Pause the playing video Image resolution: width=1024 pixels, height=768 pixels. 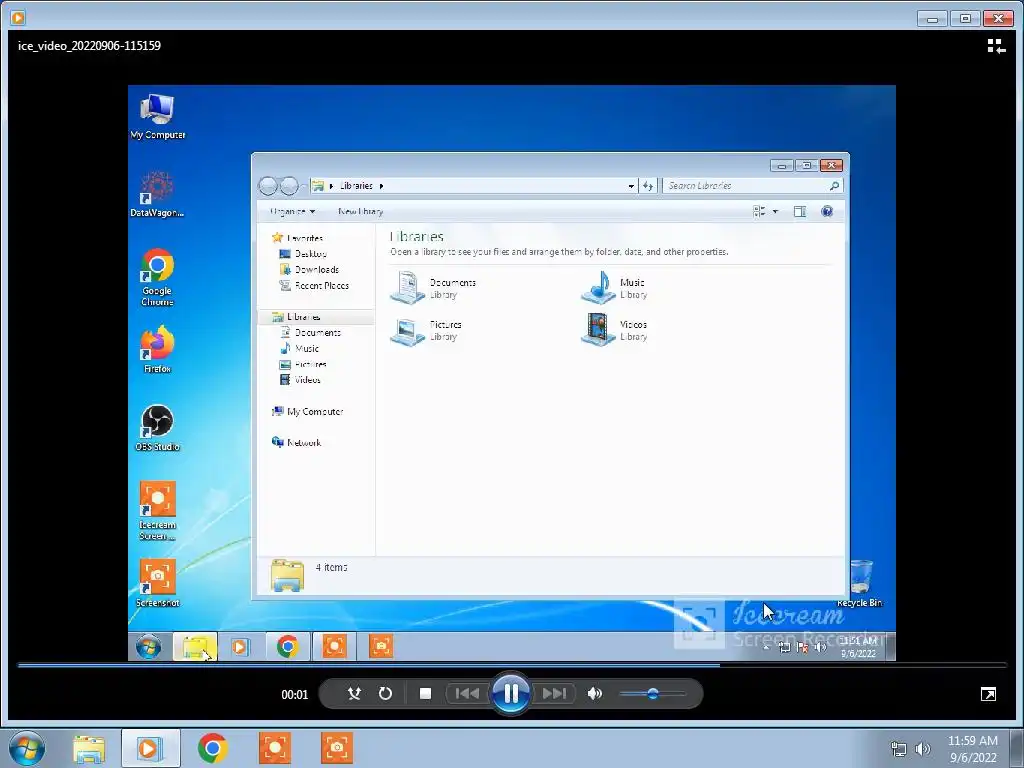click(x=511, y=694)
